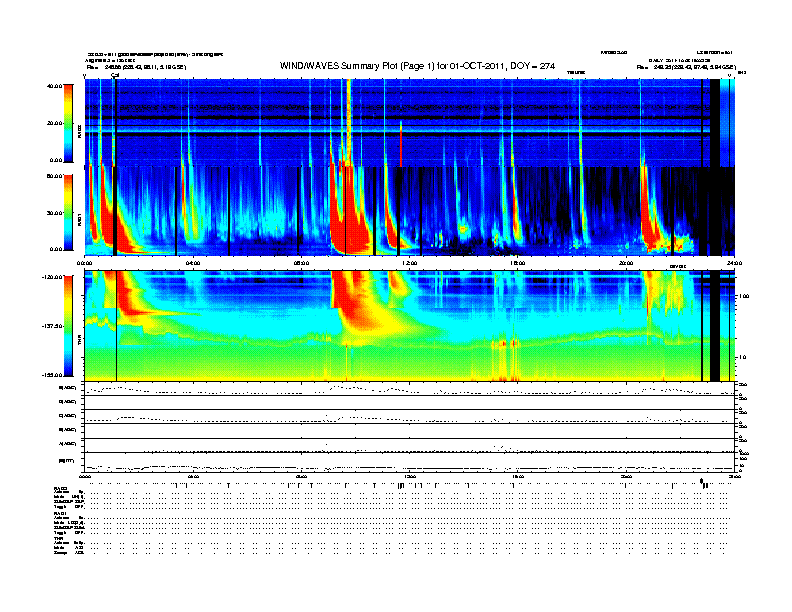Click the RAD2 vertical axis label
Image resolution: width=792 pixels, height=612 pixels.
coord(80,131)
